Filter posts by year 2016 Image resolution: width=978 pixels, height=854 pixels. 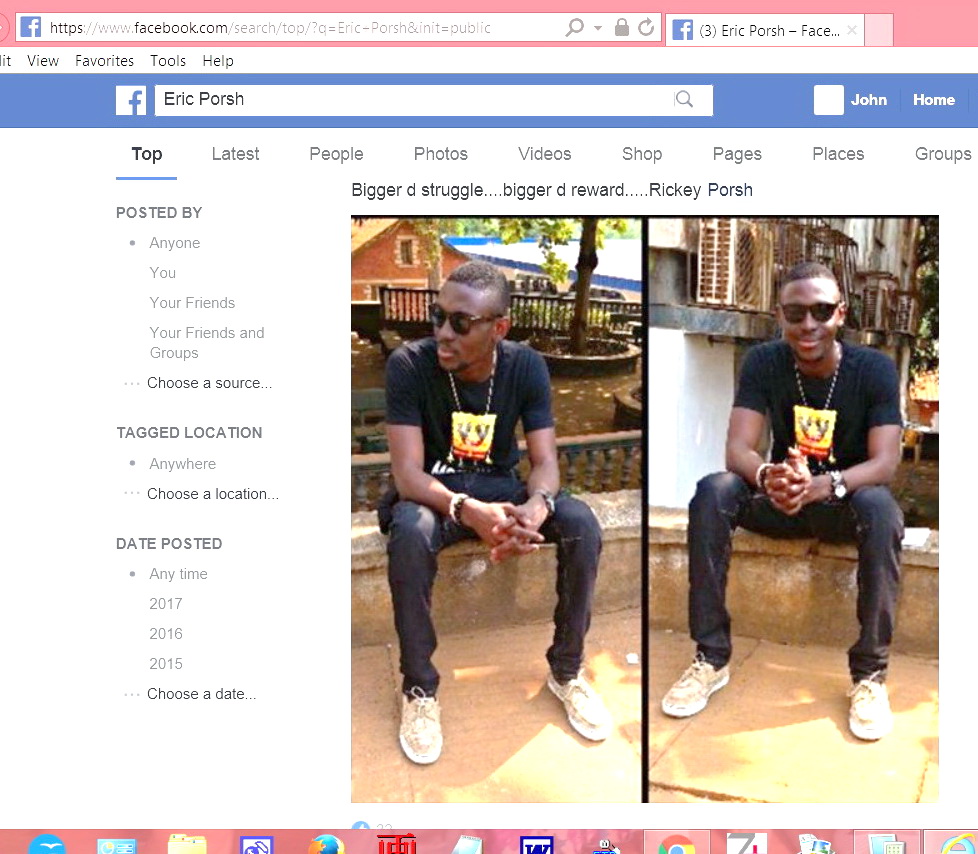(x=166, y=634)
